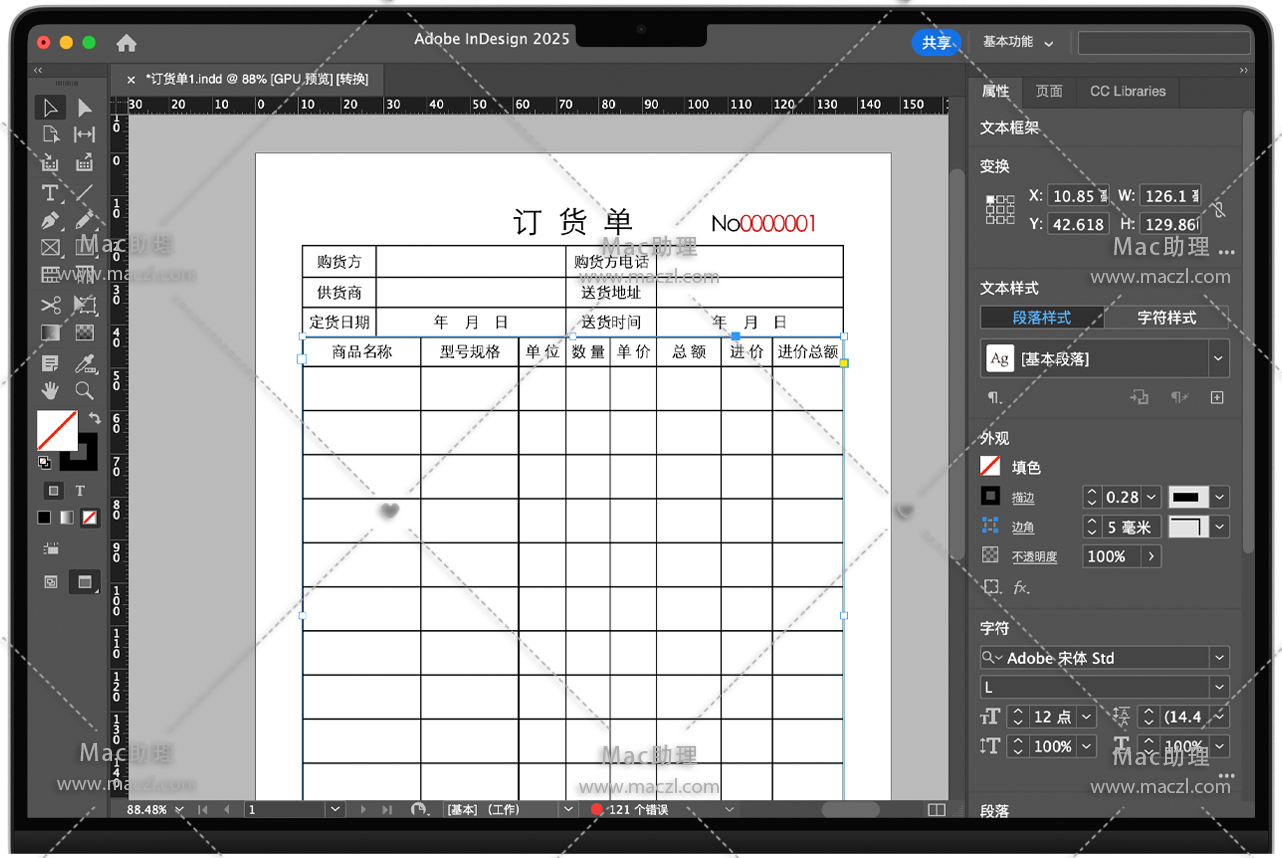Select the Type tool
The image size is (1282, 858).
(50, 192)
